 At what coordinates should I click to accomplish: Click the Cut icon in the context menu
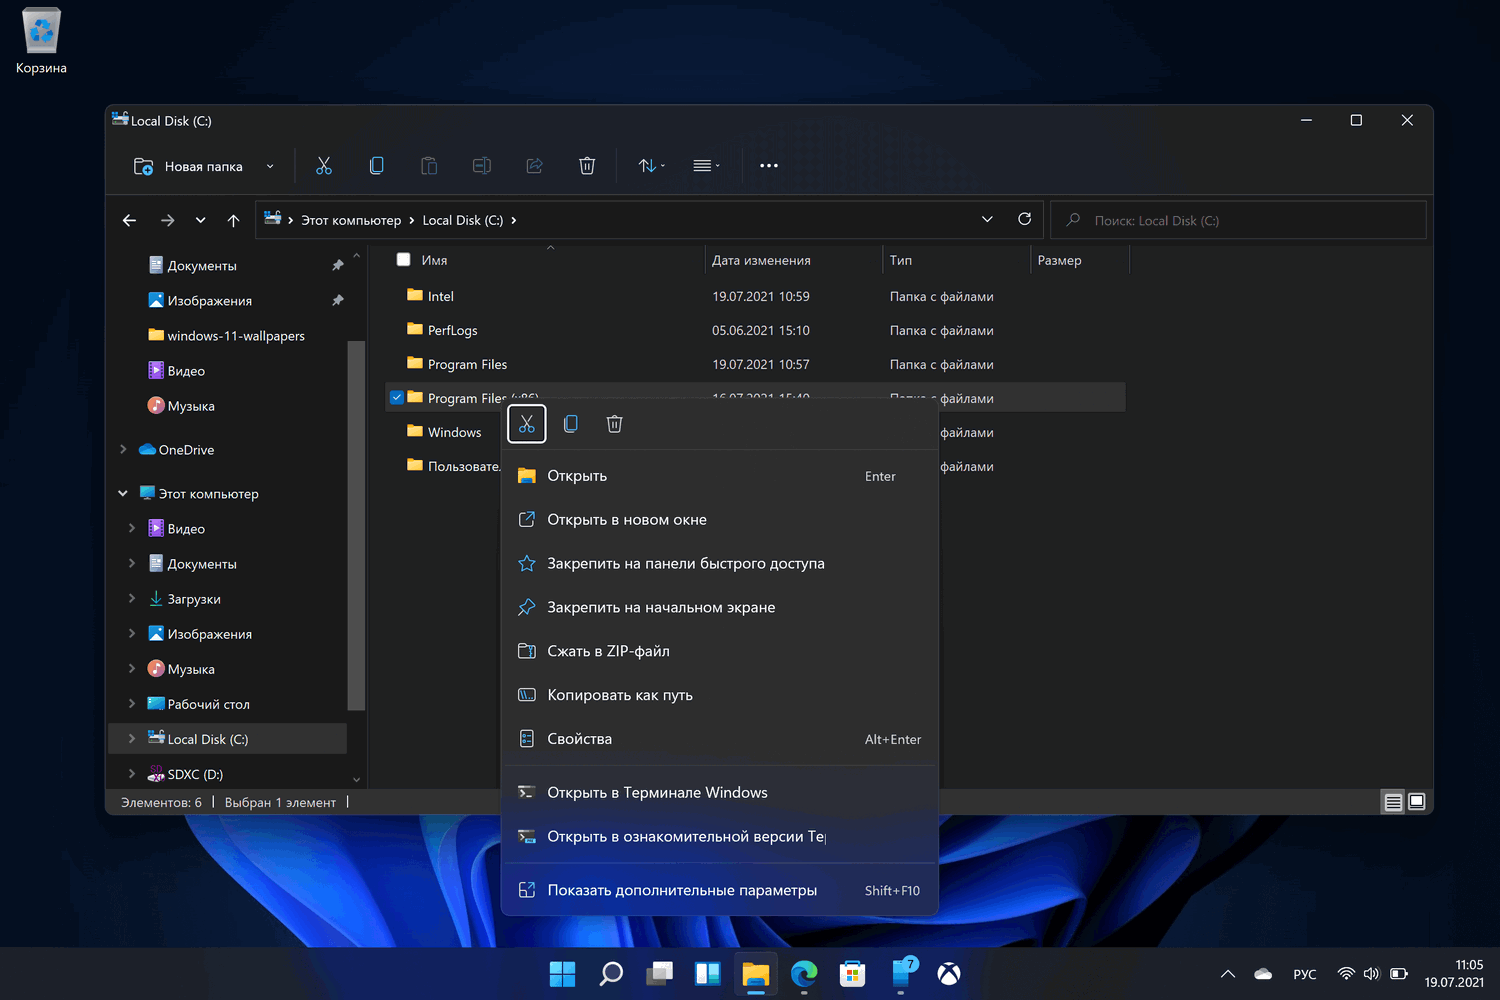tap(527, 424)
